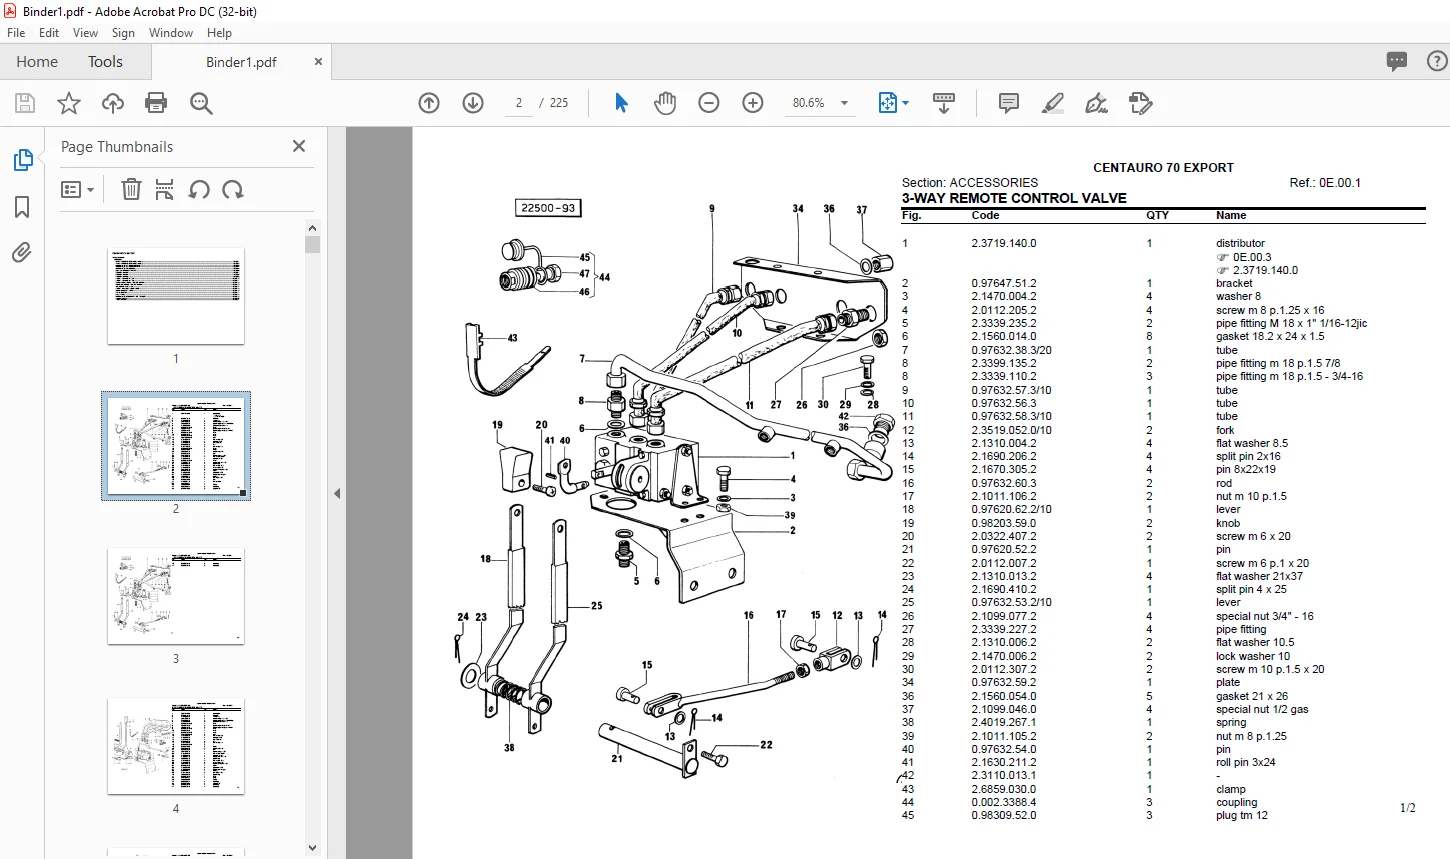The image size is (1450, 859).
Task: Click the Save file icon
Action: pos(25,103)
